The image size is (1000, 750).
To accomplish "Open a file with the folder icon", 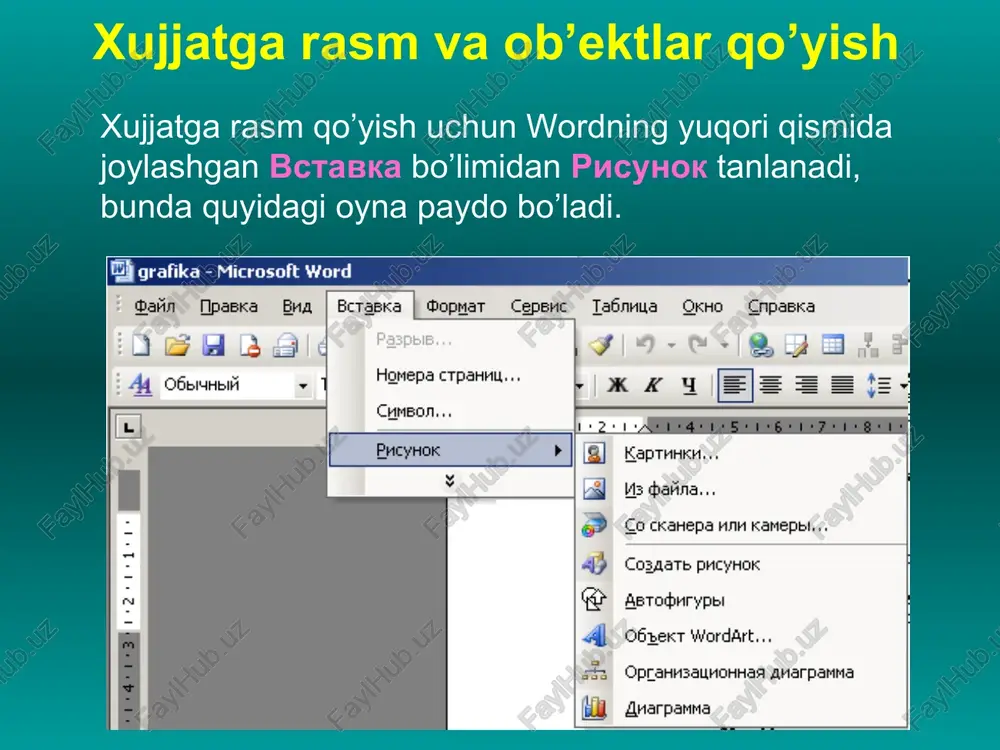I will tap(177, 345).
